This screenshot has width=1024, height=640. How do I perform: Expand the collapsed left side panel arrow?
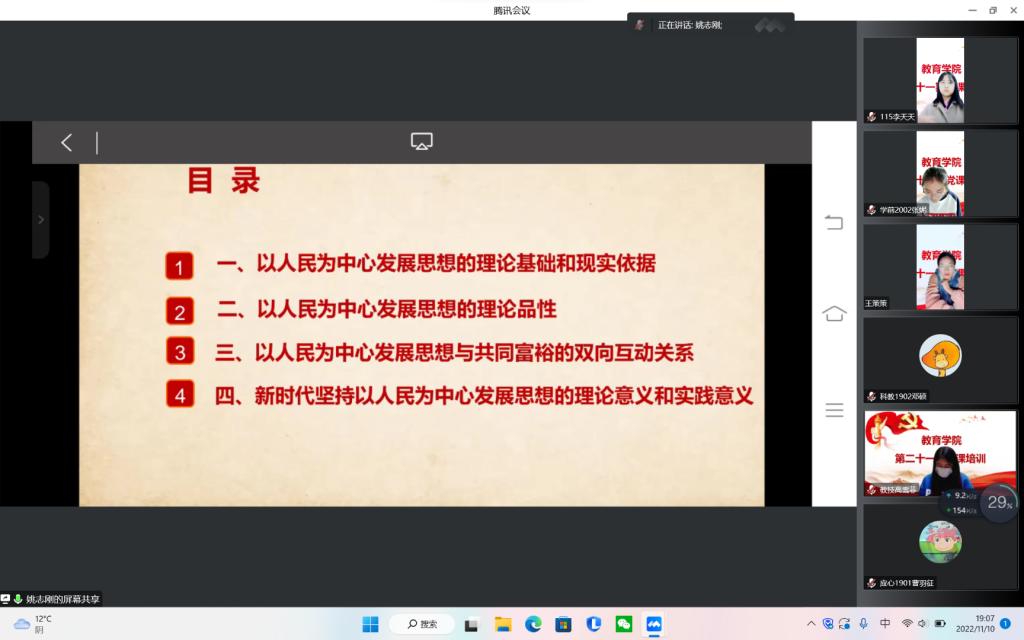point(40,220)
